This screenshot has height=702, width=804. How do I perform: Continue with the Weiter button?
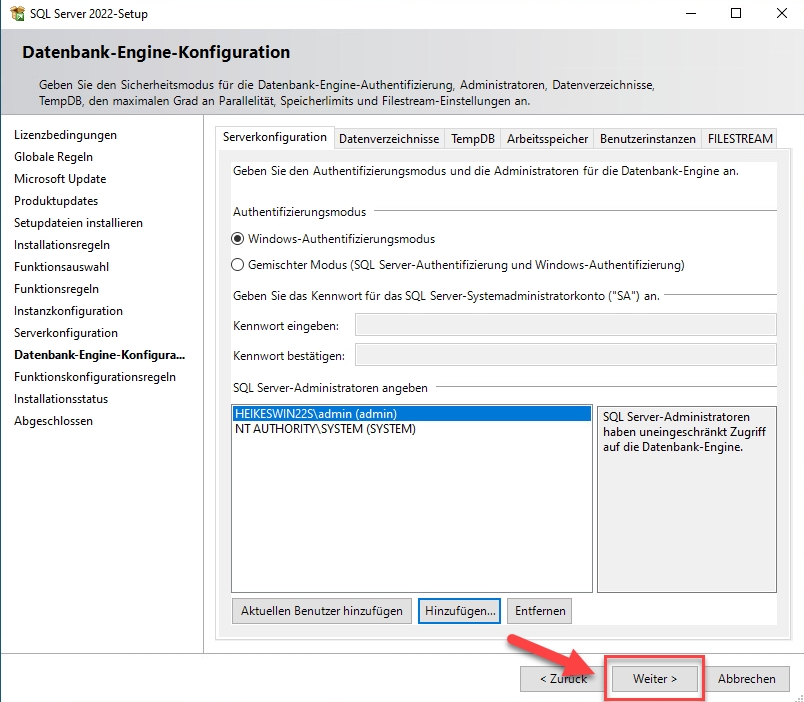655,679
